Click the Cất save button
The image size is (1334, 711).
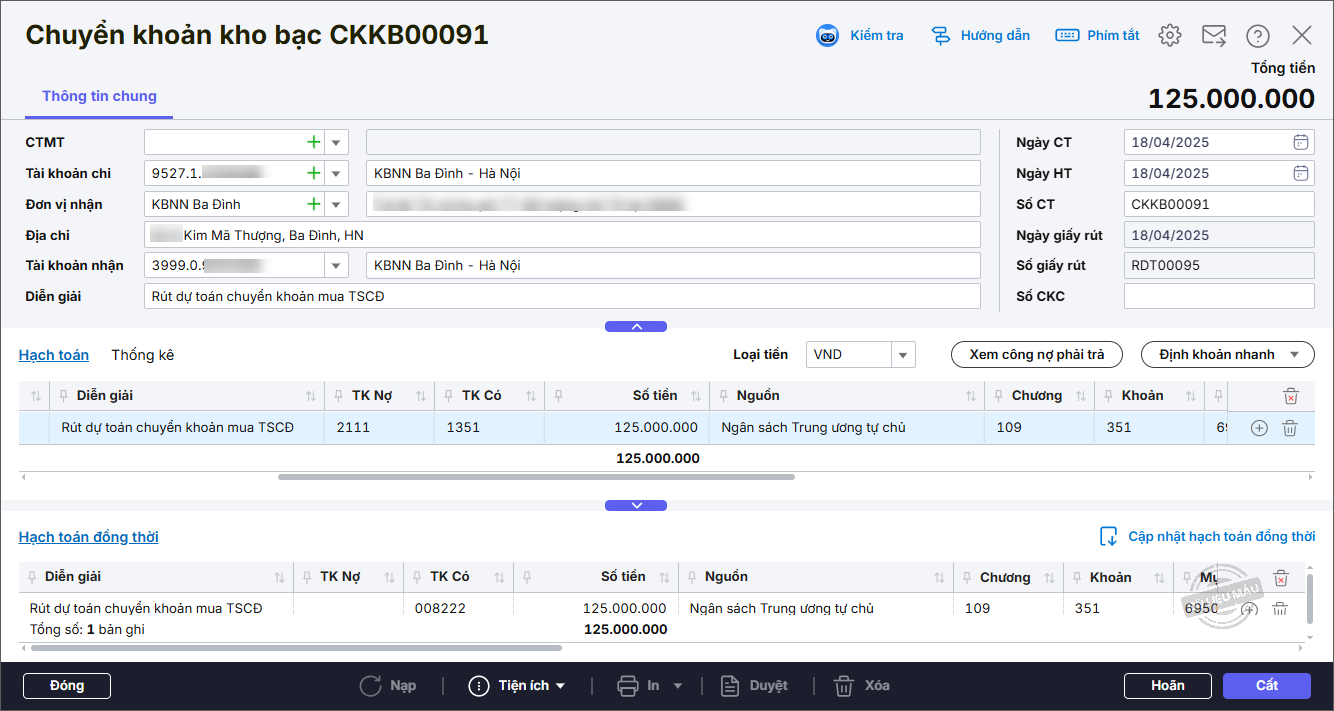[x=1266, y=686]
